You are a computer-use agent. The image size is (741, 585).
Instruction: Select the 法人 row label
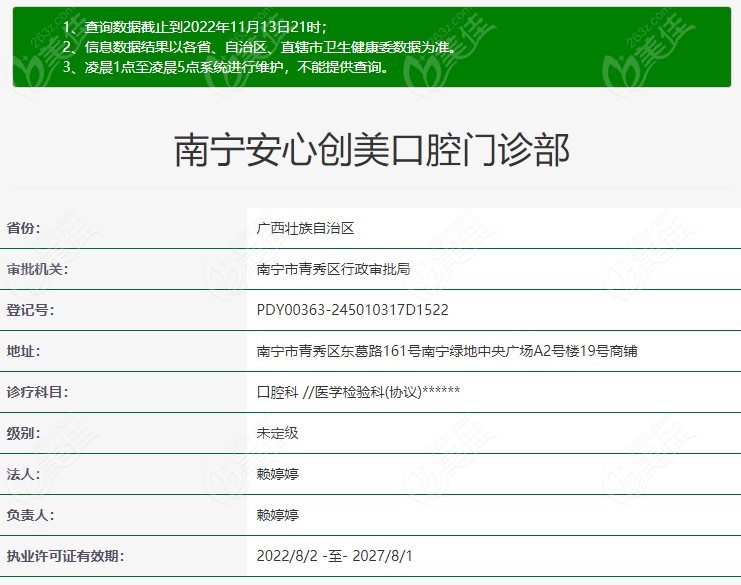[24, 474]
